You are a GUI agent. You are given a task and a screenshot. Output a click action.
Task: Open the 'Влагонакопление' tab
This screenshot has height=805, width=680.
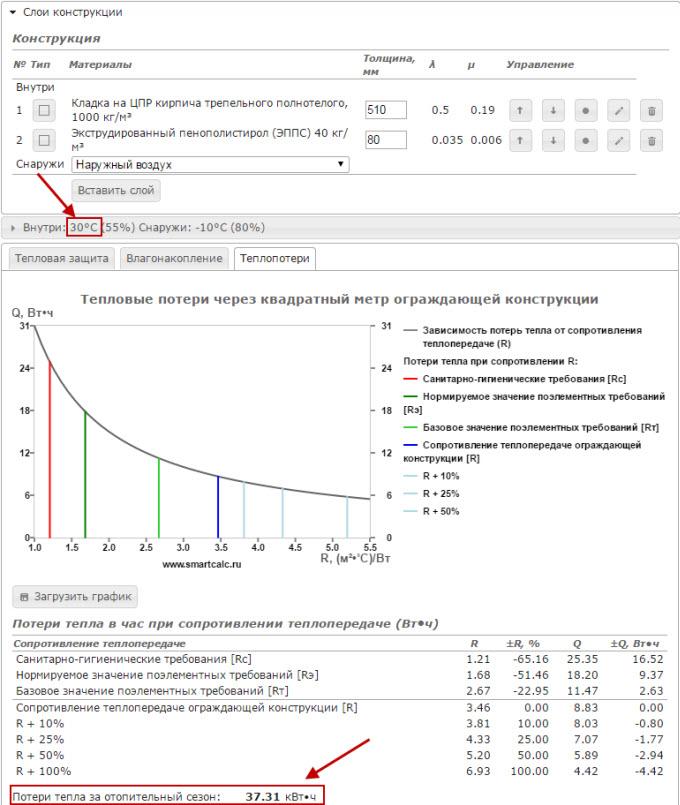(x=174, y=259)
